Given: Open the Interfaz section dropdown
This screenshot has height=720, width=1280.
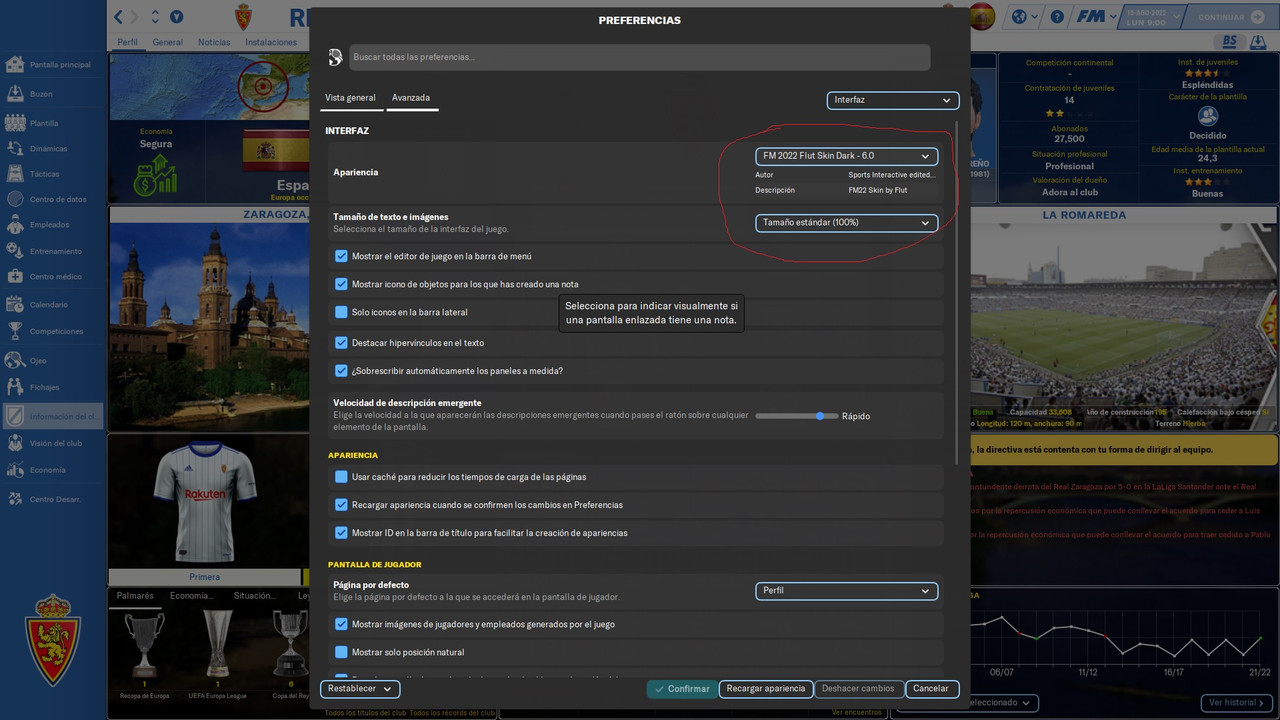Looking at the screenshot, I should click(893, 100).
